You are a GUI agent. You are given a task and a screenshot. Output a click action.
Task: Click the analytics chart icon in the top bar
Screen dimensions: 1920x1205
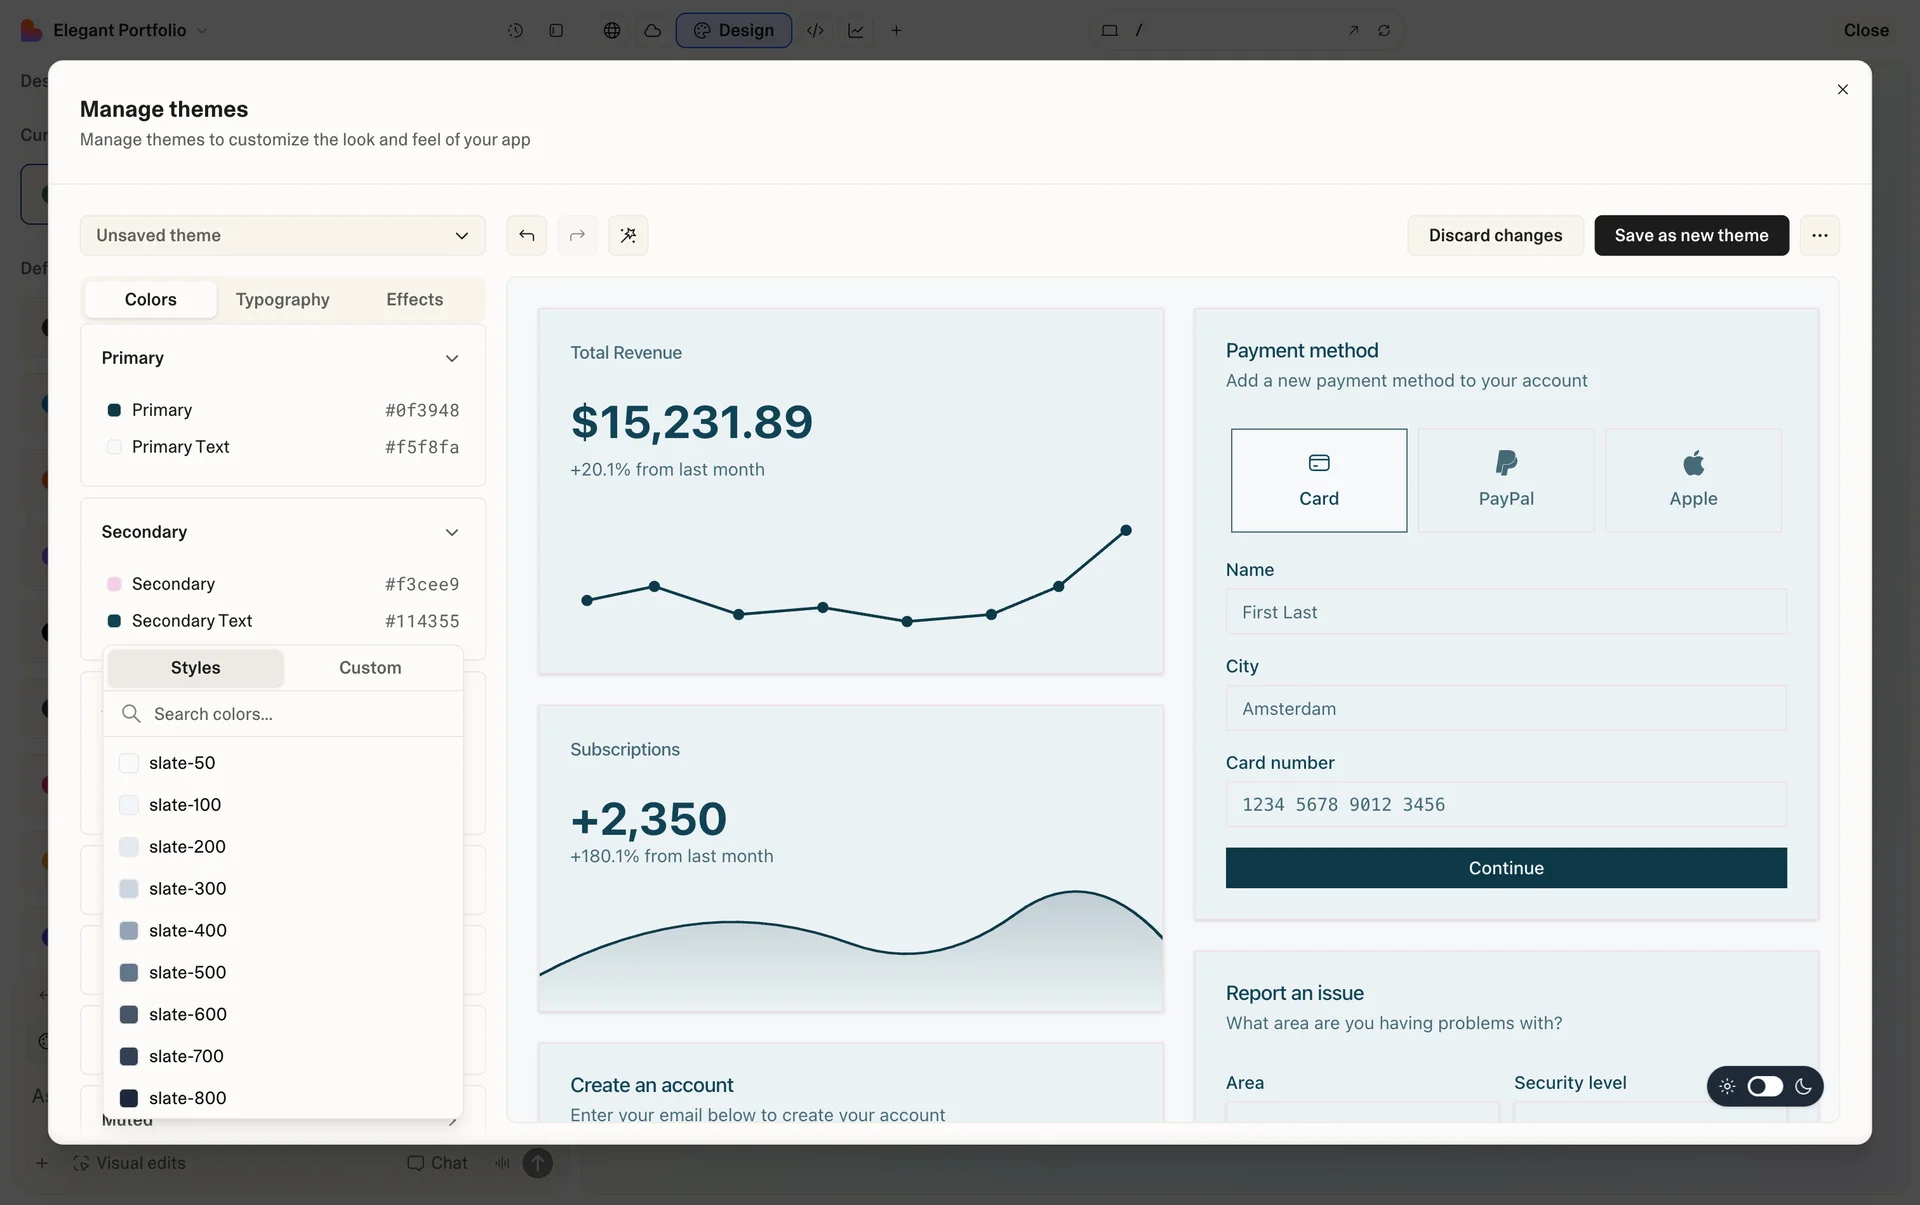[x=856, y=30]
